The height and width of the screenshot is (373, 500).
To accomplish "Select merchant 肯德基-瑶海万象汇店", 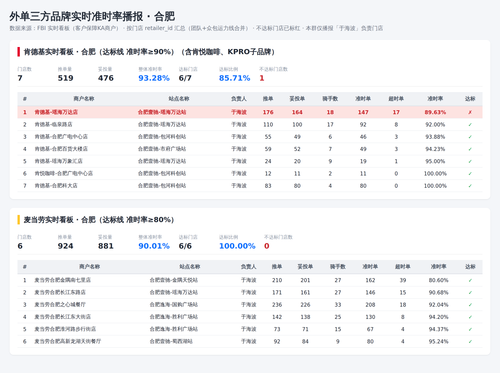I will (58, 161).
